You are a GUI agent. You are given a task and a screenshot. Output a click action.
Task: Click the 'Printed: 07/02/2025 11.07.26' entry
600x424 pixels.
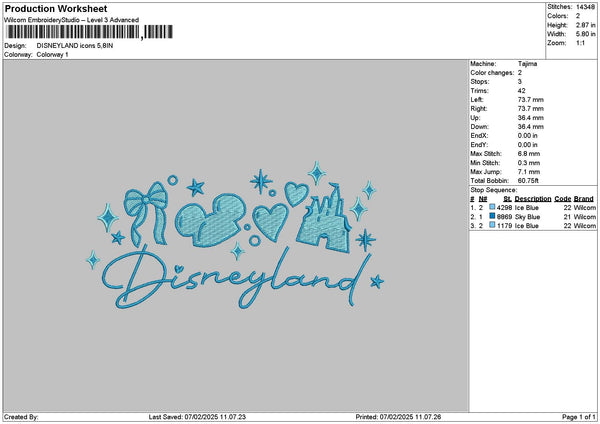398,417
